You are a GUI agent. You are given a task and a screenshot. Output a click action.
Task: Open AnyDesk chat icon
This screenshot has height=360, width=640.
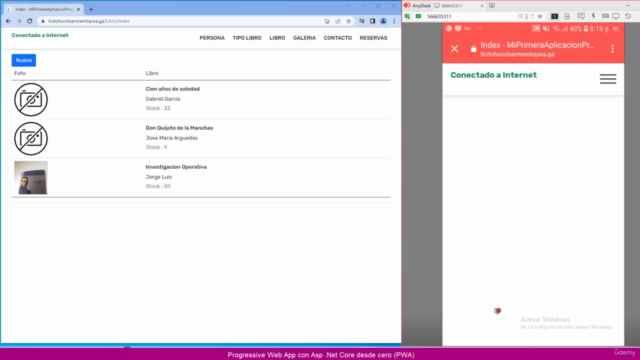(581, 16)
